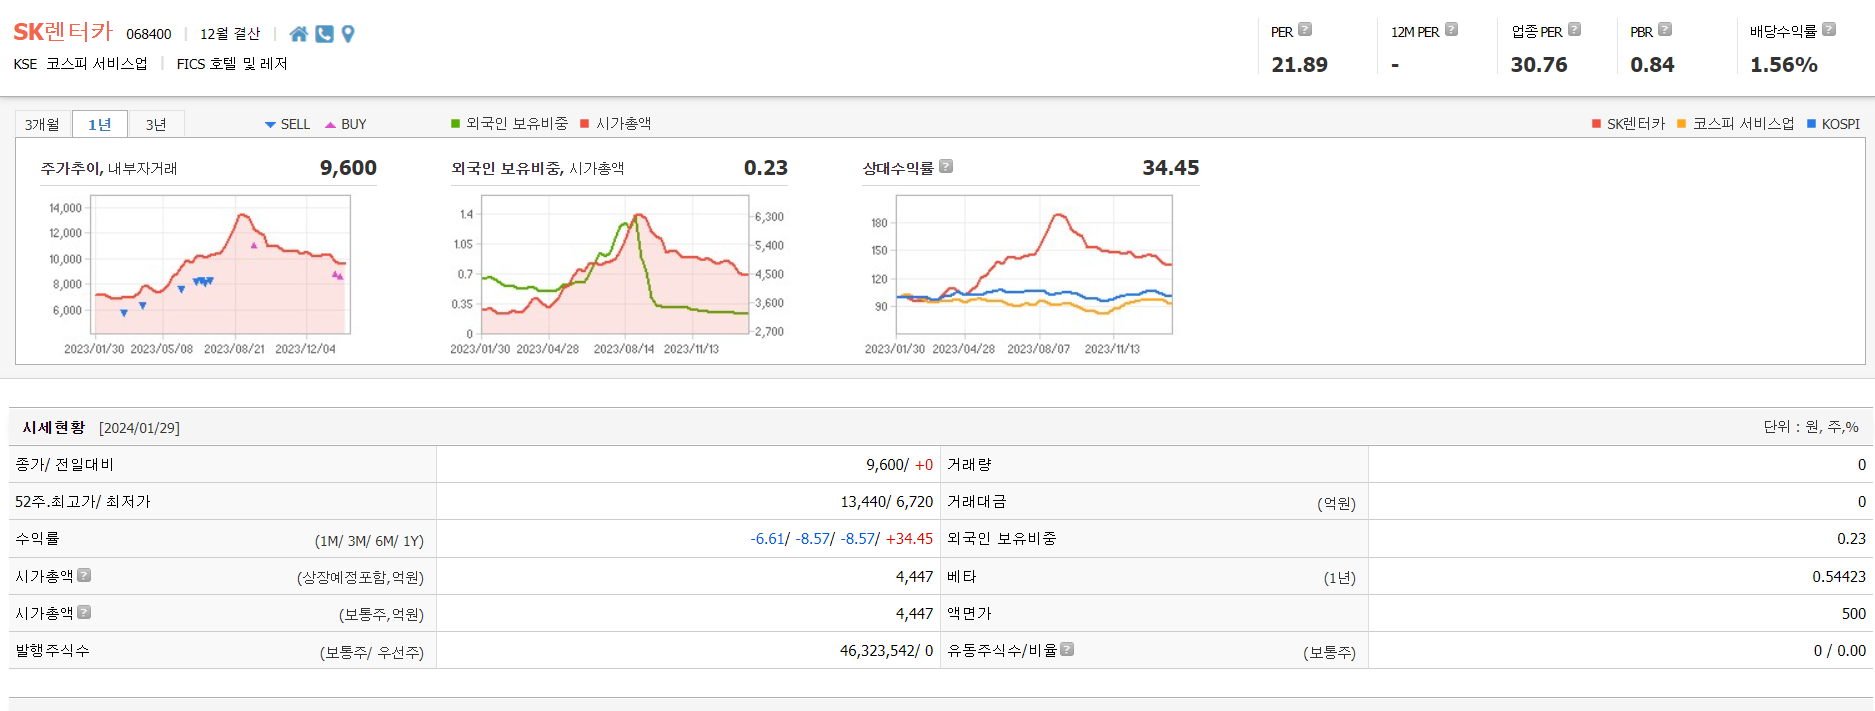The image size is (1875, 711).
Task: Click the 베타 value 0.54423
Action: 1839,577
